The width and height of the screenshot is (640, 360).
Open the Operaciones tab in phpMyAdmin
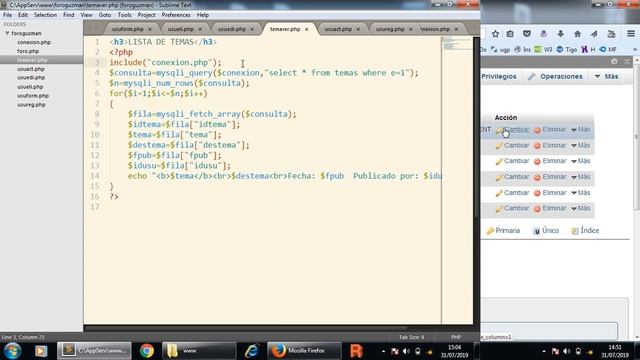(x=555, y=76)
